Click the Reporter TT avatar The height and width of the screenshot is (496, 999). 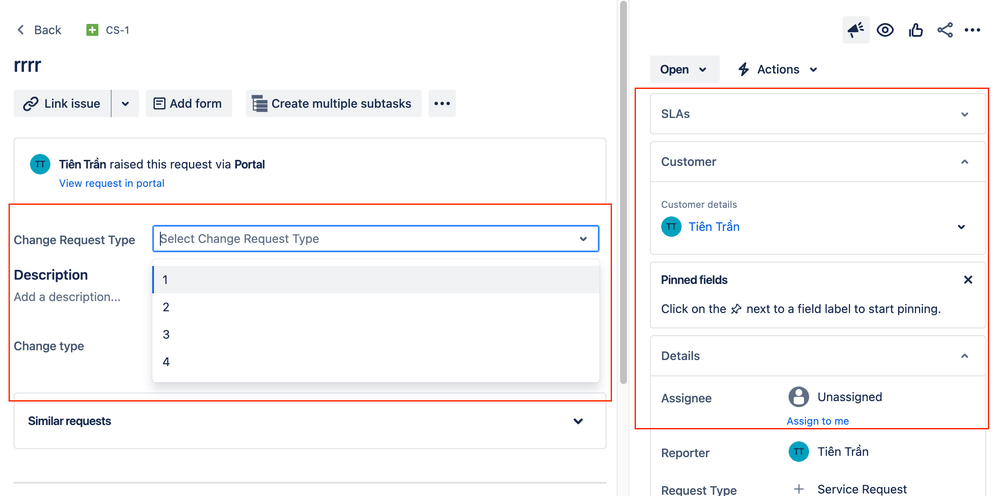click(798, 451)
